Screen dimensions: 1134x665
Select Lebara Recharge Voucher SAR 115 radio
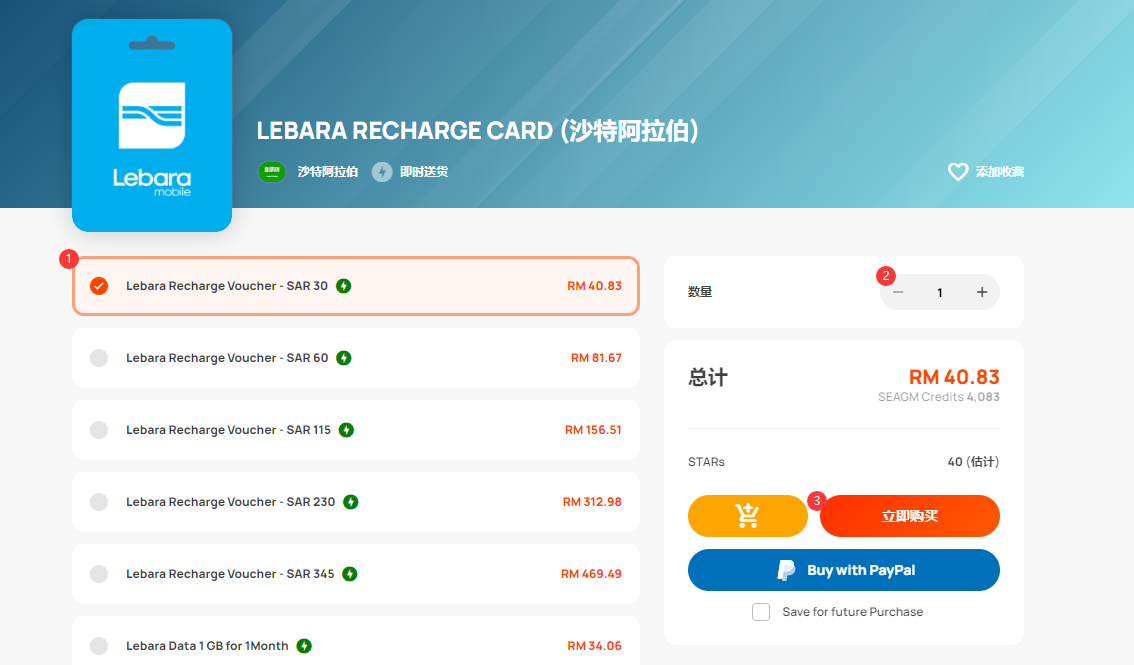coord(99,430)
